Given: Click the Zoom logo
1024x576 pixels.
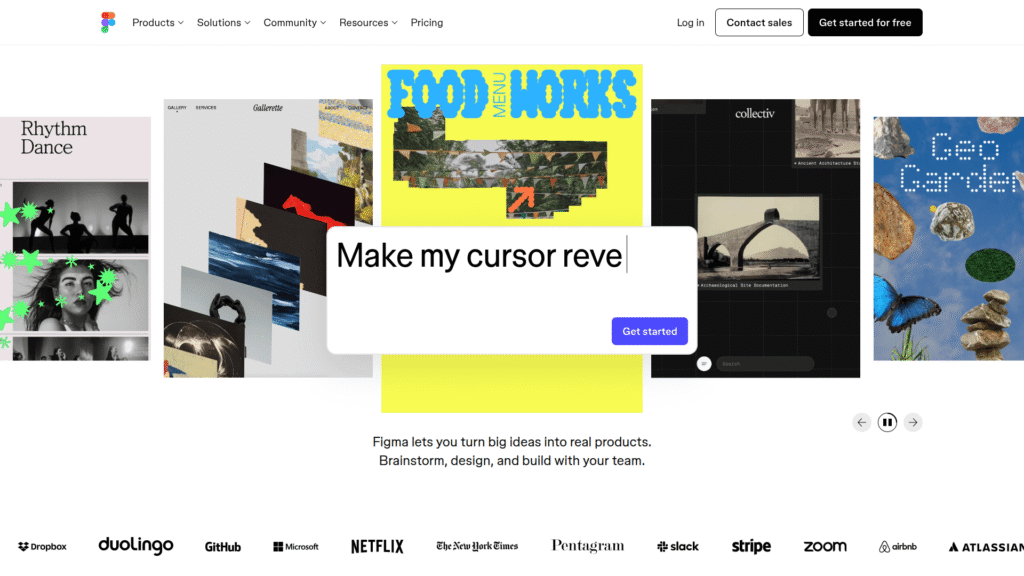Looking at the screenshot, I should click(824, 546).
